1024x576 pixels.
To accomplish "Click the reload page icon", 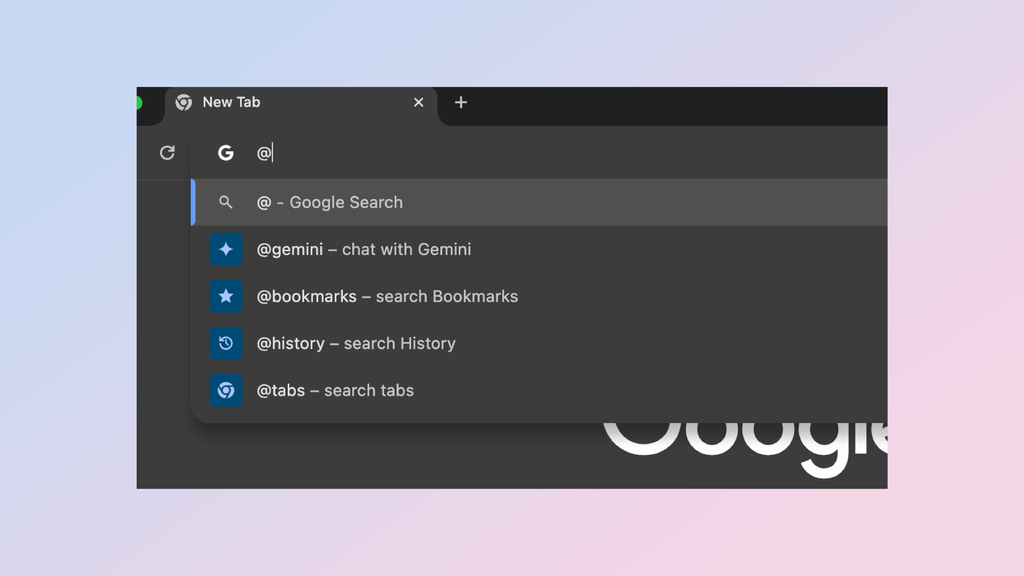I will [167, 153].
